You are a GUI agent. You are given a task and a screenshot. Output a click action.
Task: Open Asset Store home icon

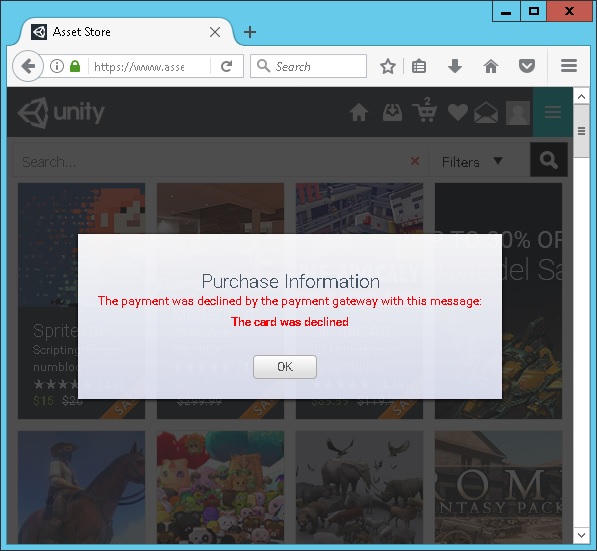[x=359, y=112]
